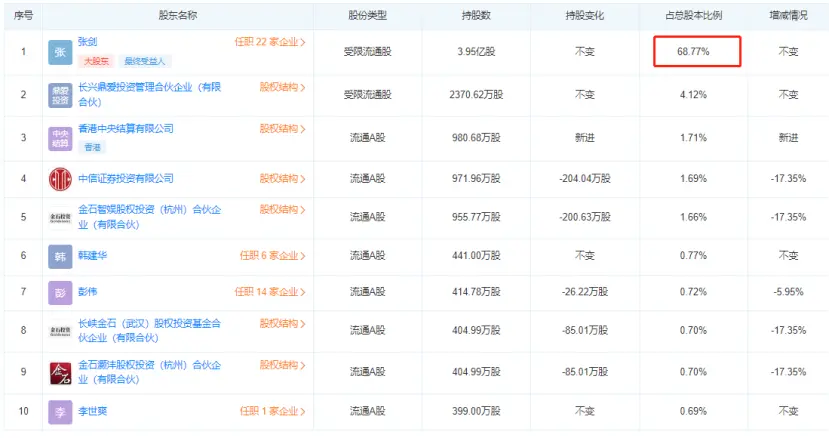Select the 3.95亿股 holding cell

coord(476,51)
